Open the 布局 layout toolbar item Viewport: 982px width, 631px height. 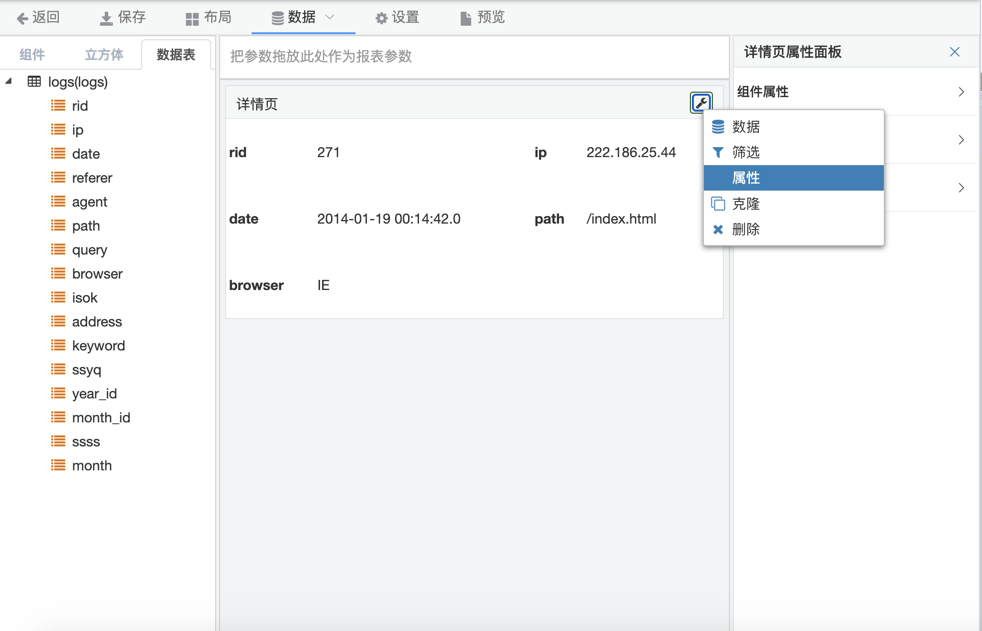[x=208, y=18]
